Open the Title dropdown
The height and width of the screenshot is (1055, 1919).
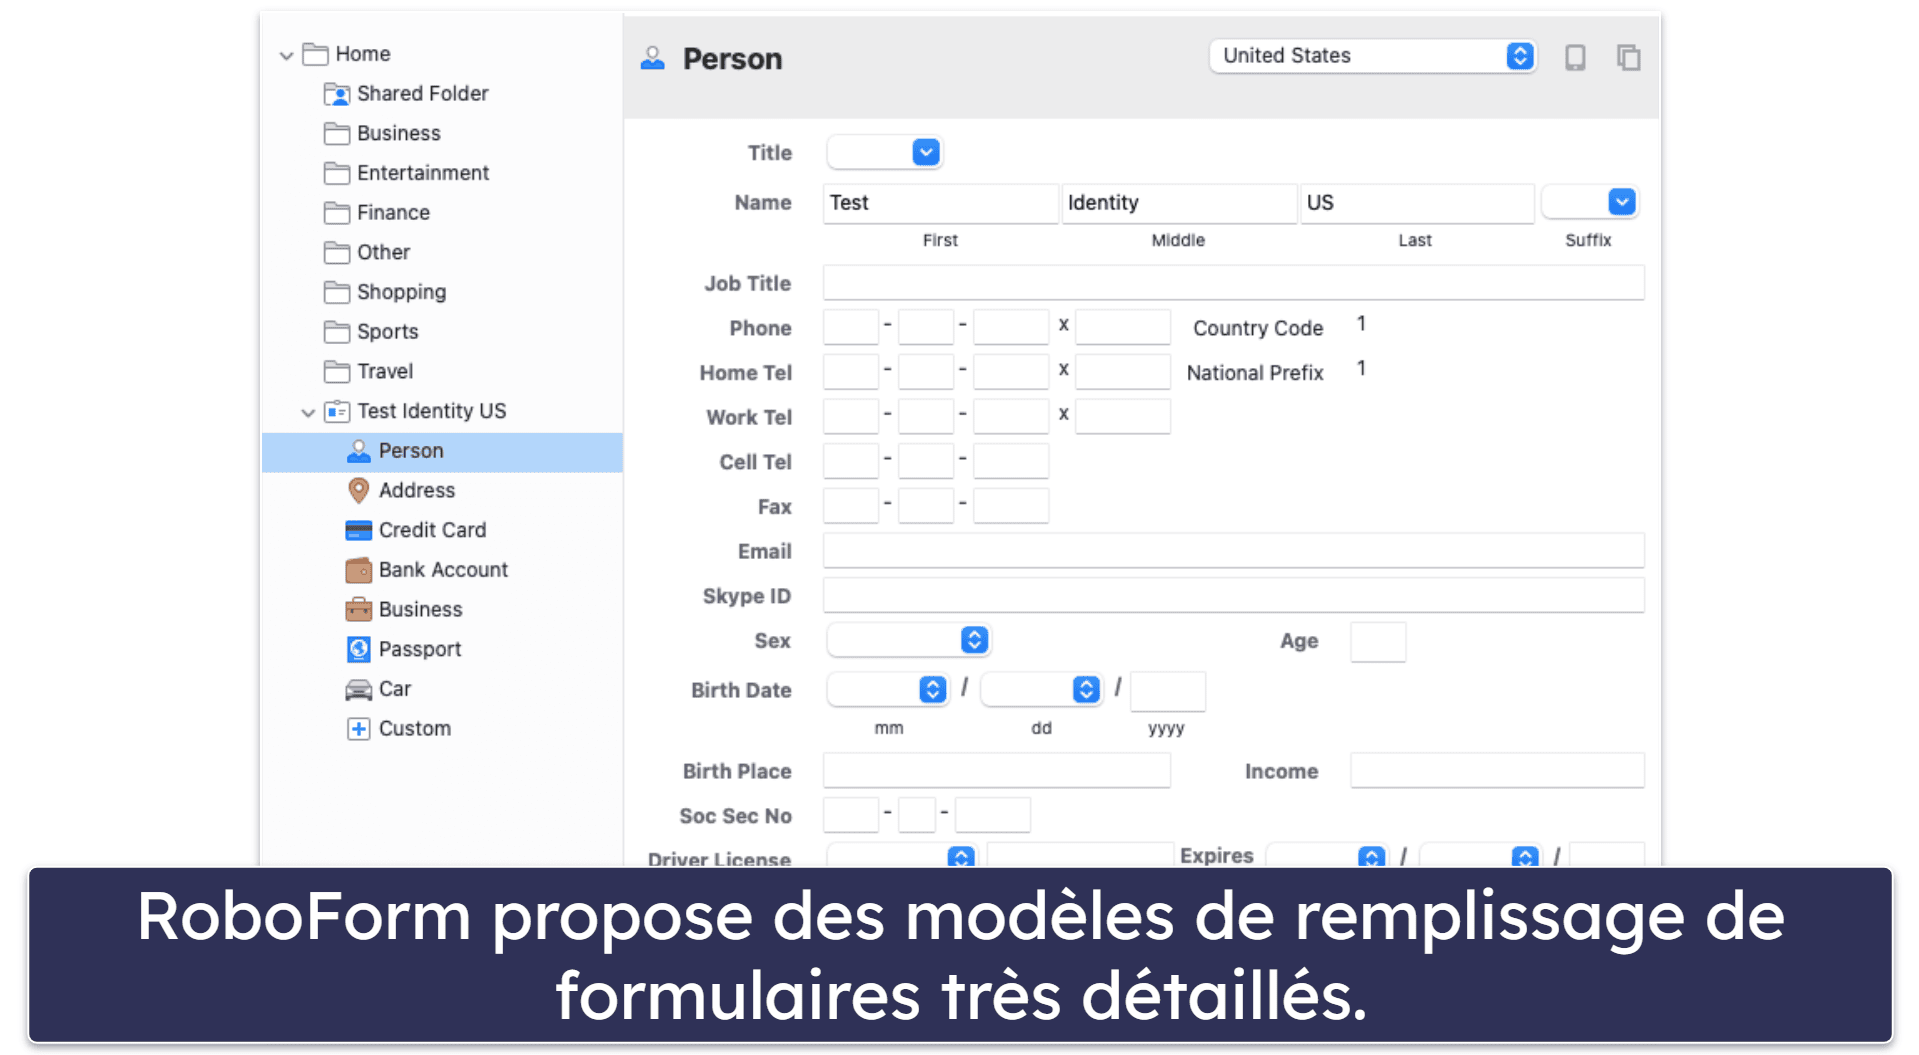point(884,153)
